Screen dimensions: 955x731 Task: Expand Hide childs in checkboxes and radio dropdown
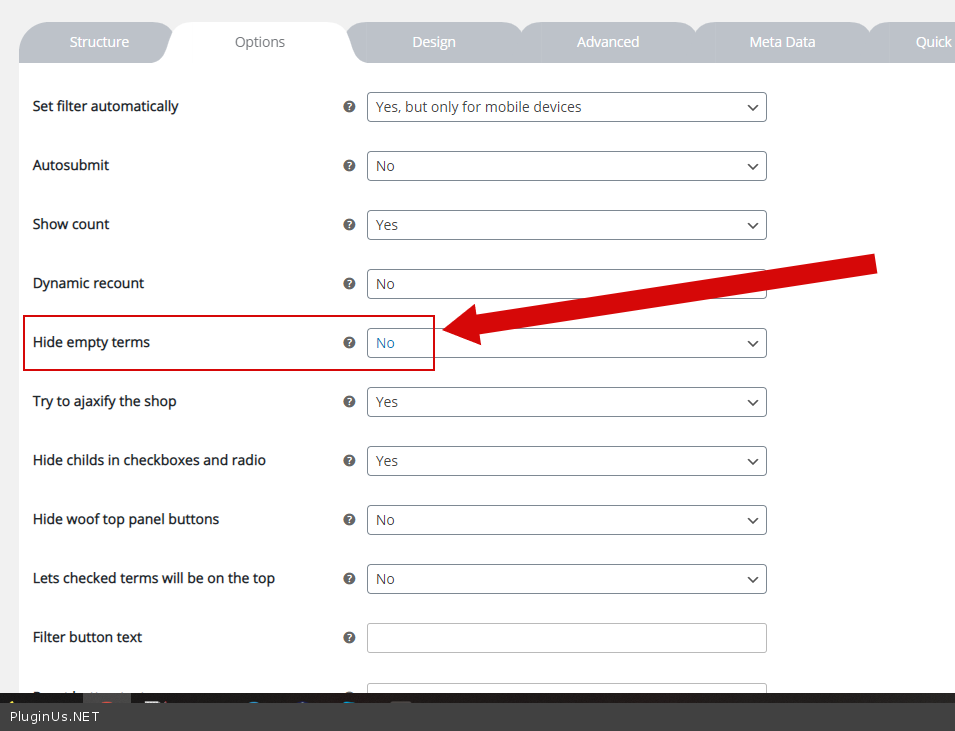coord(566,461)
